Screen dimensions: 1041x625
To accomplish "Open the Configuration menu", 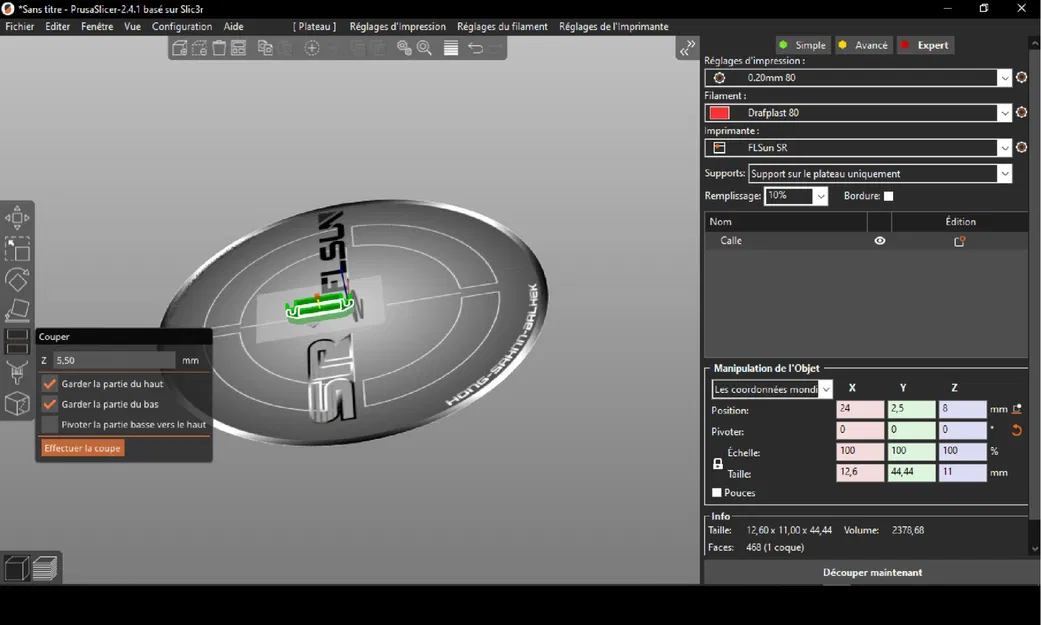I will pos(181,27).
